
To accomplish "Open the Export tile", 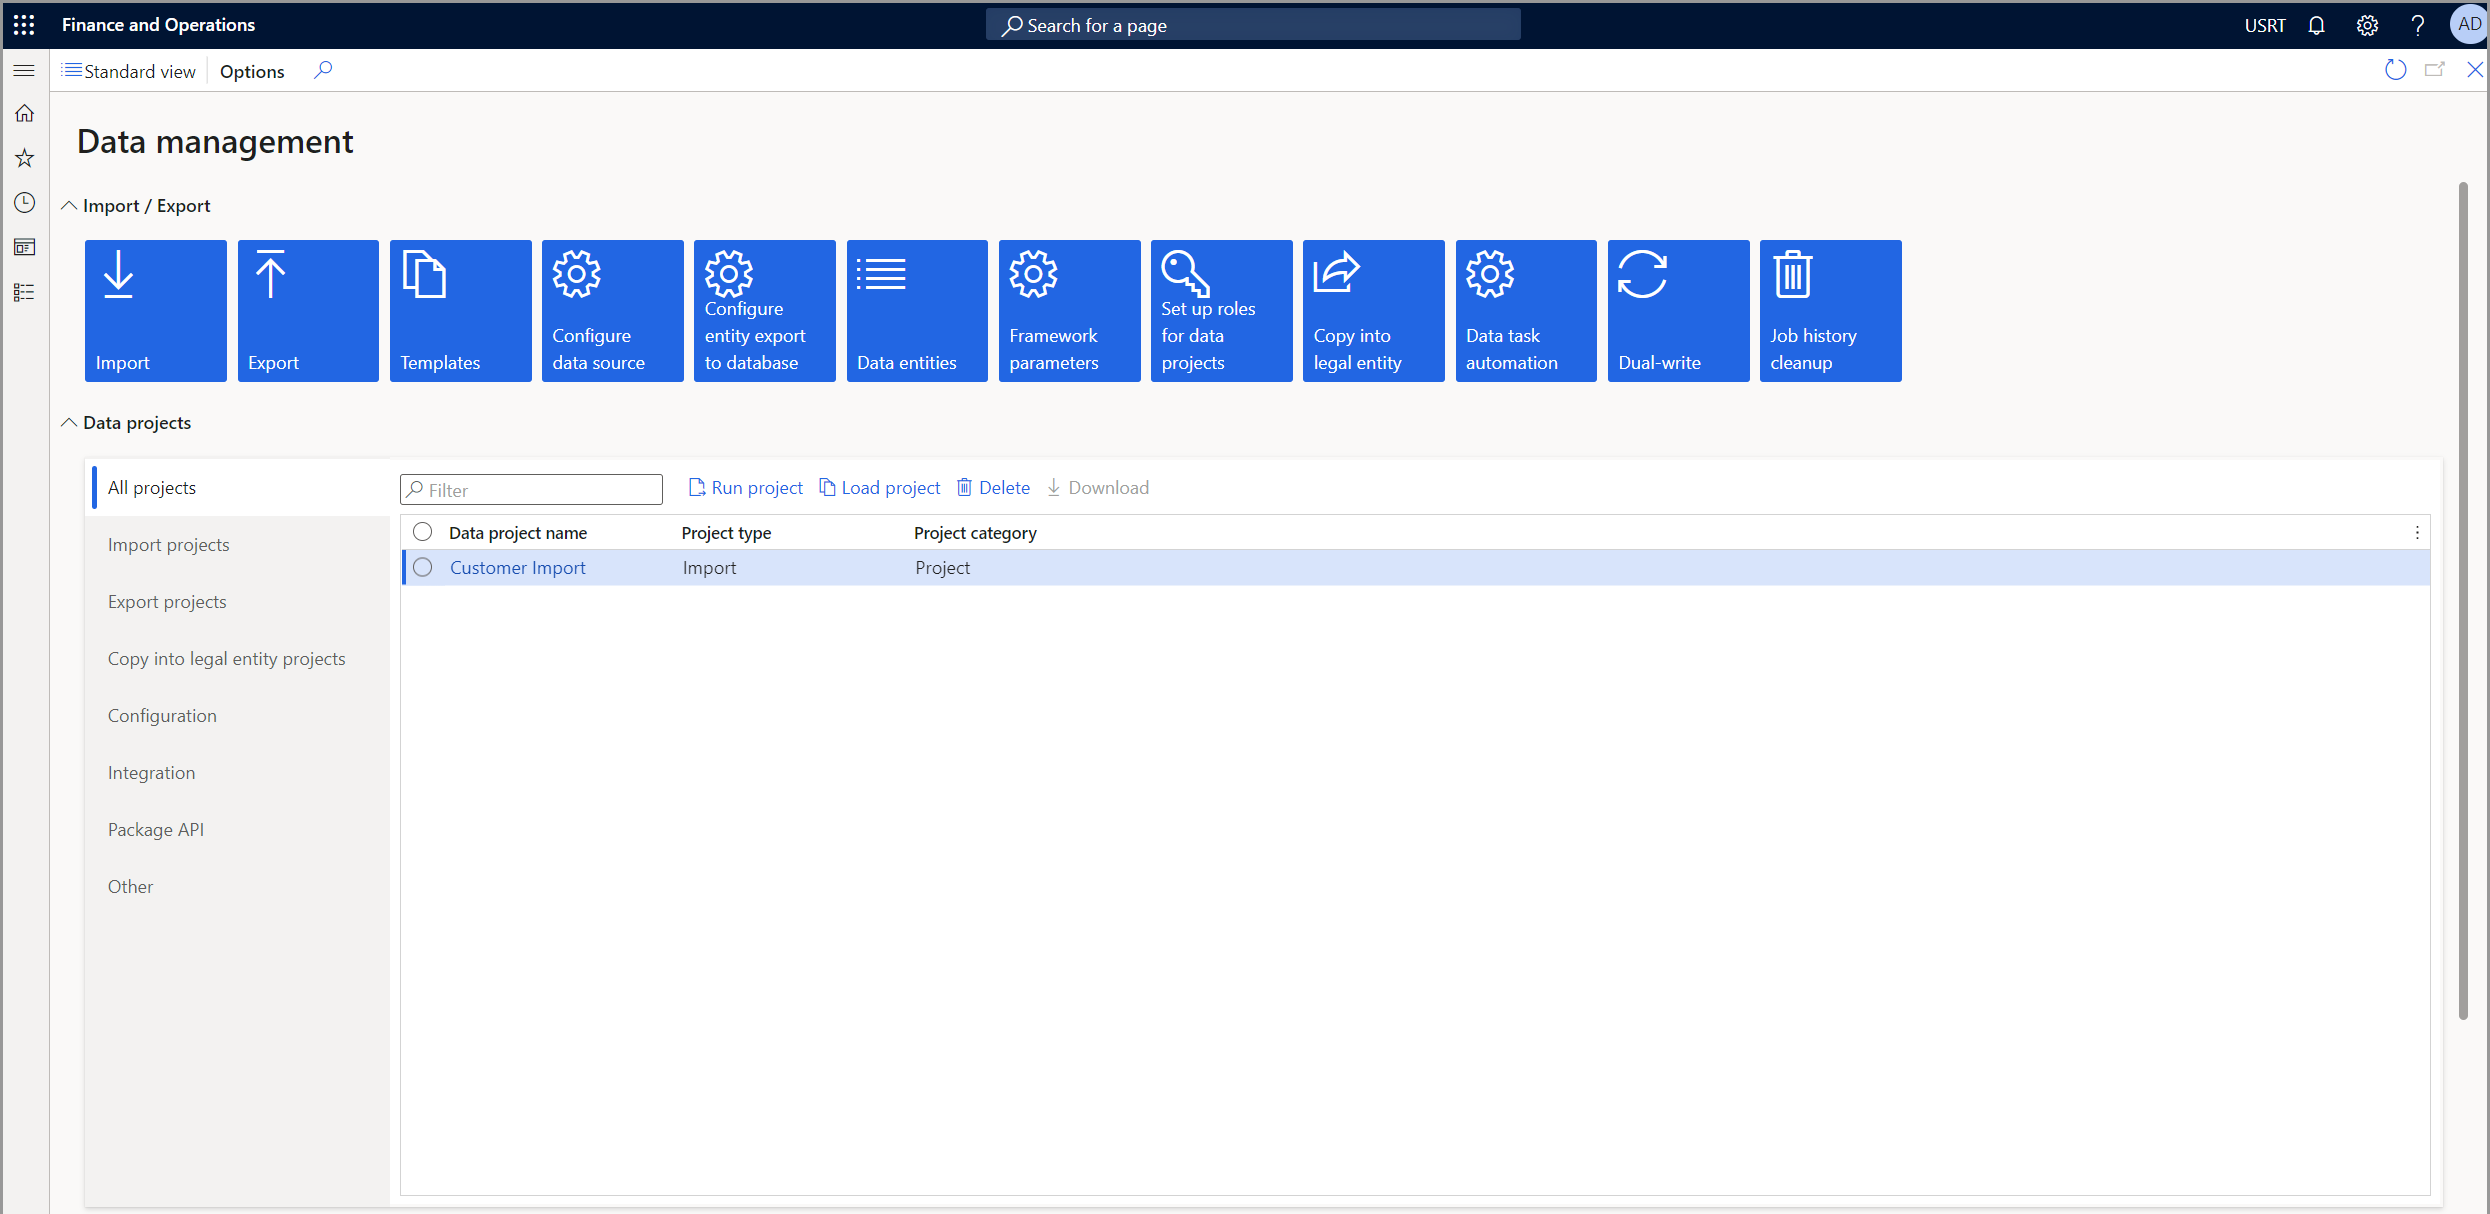I will click(x=308, y=310).
